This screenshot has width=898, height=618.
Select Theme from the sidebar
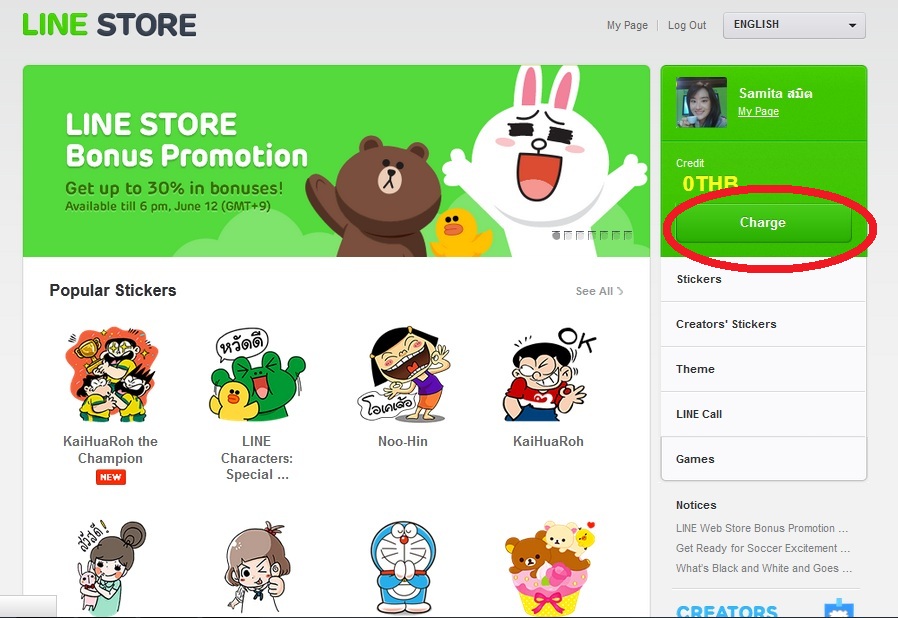(x=695, y=369)
